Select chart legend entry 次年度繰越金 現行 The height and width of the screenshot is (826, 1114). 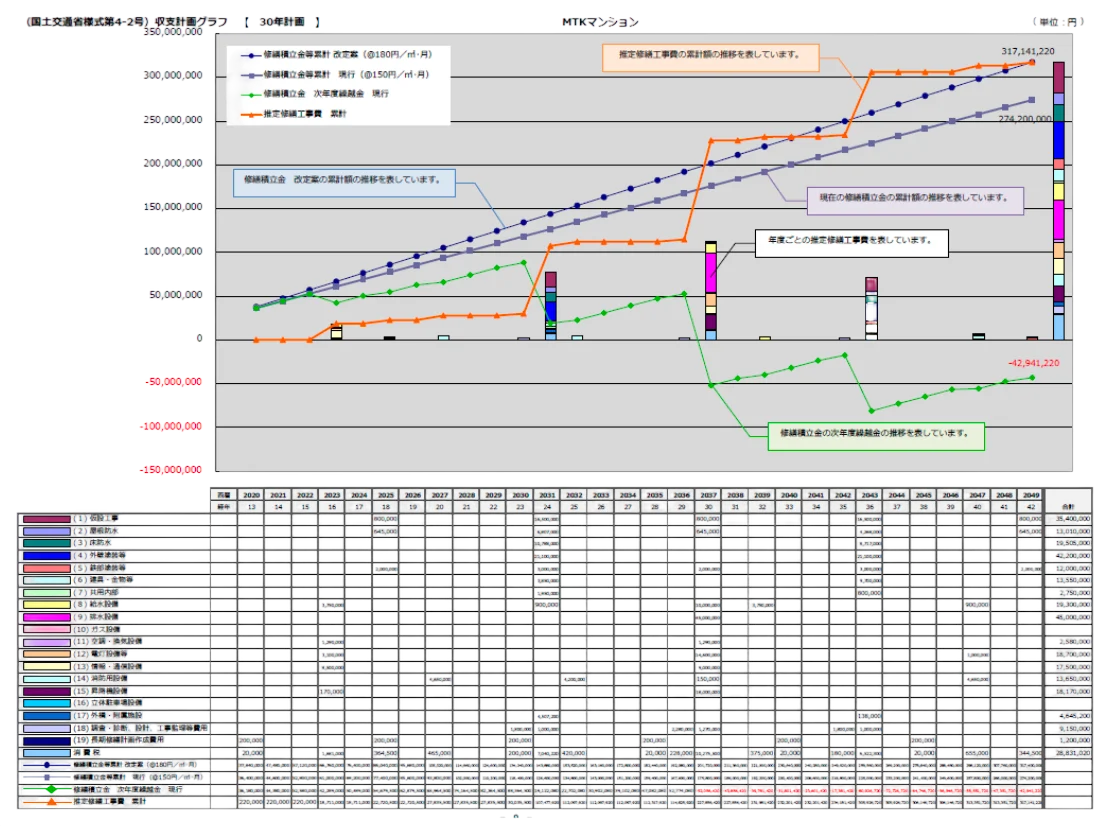(x=315, y=94)
